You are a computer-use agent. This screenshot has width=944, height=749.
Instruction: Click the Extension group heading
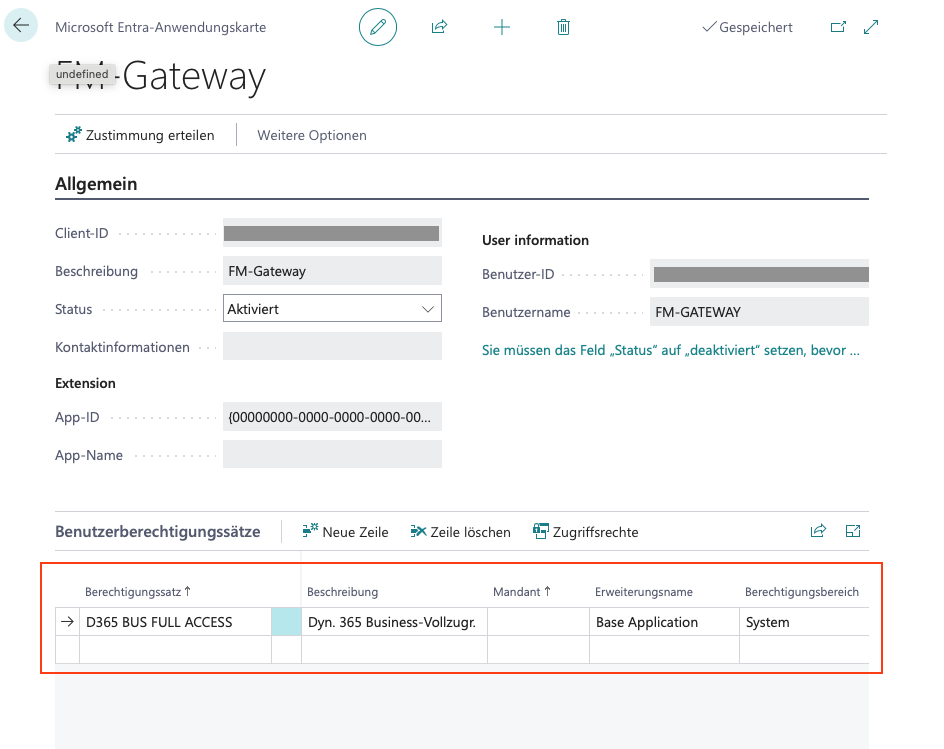[85, 383]
